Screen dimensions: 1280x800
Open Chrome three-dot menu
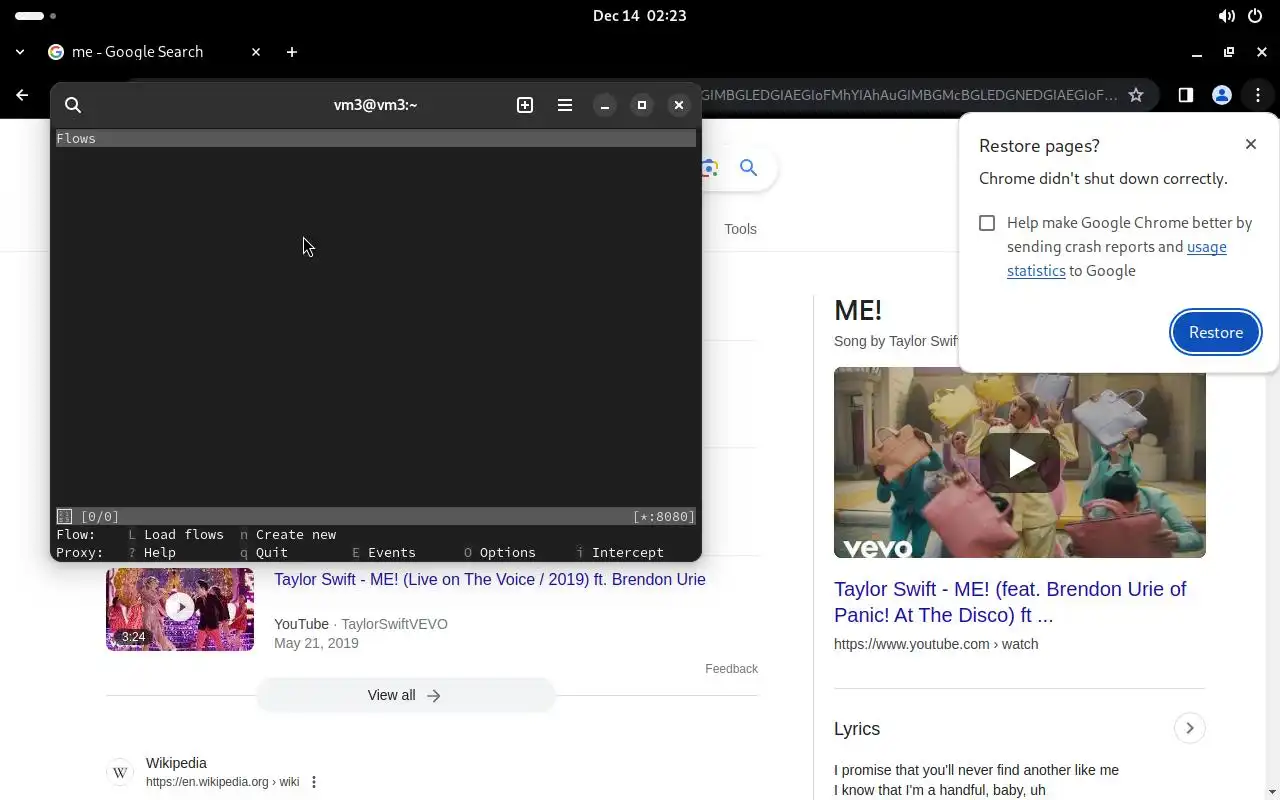pos(1258,95)
